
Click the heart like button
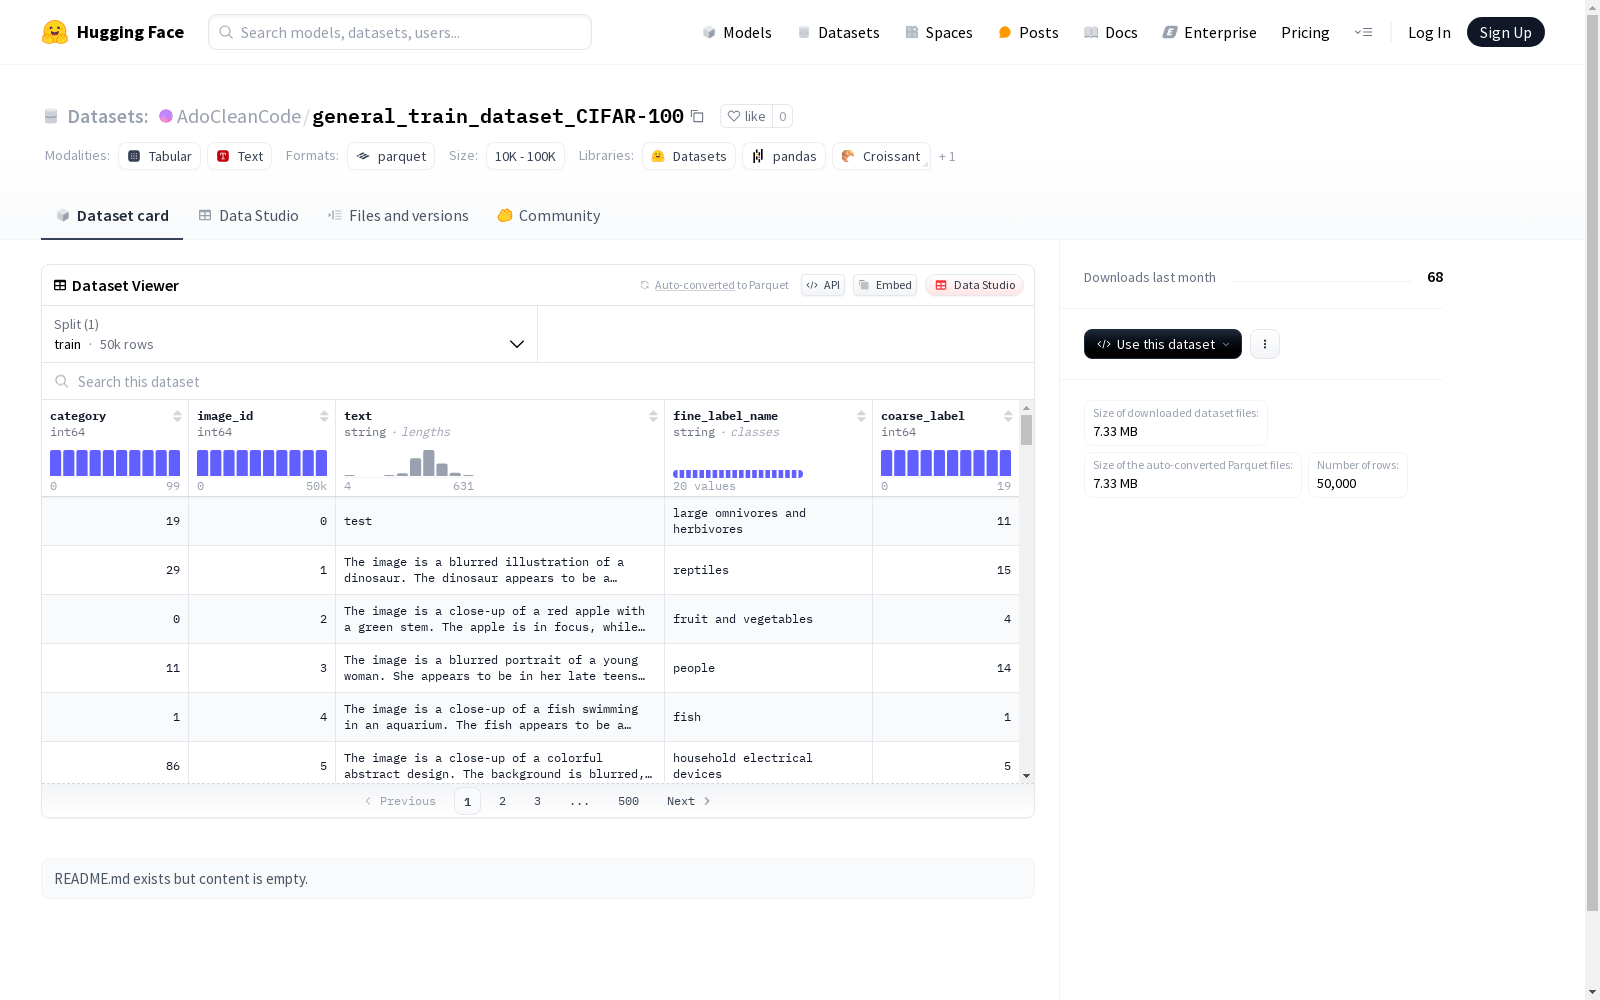[746, 116]
